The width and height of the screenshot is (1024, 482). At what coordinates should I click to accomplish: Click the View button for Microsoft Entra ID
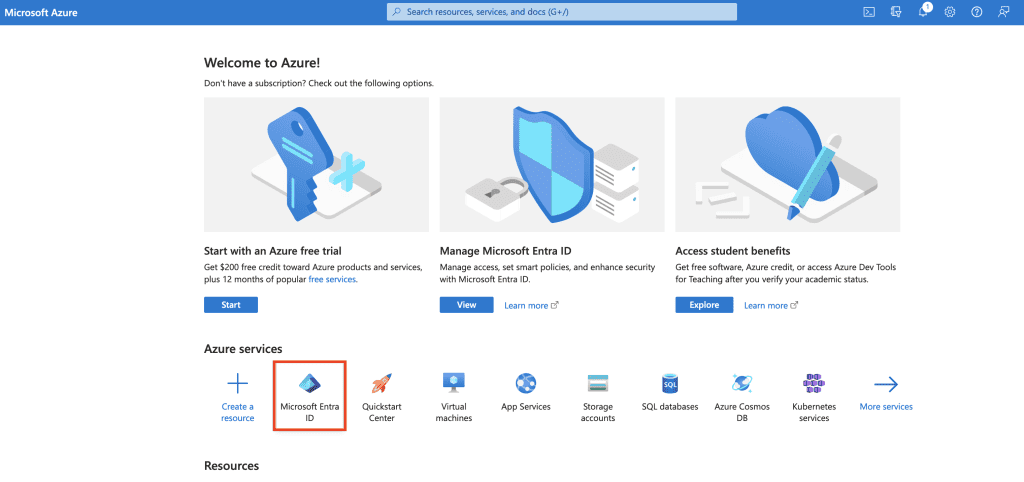466,305
